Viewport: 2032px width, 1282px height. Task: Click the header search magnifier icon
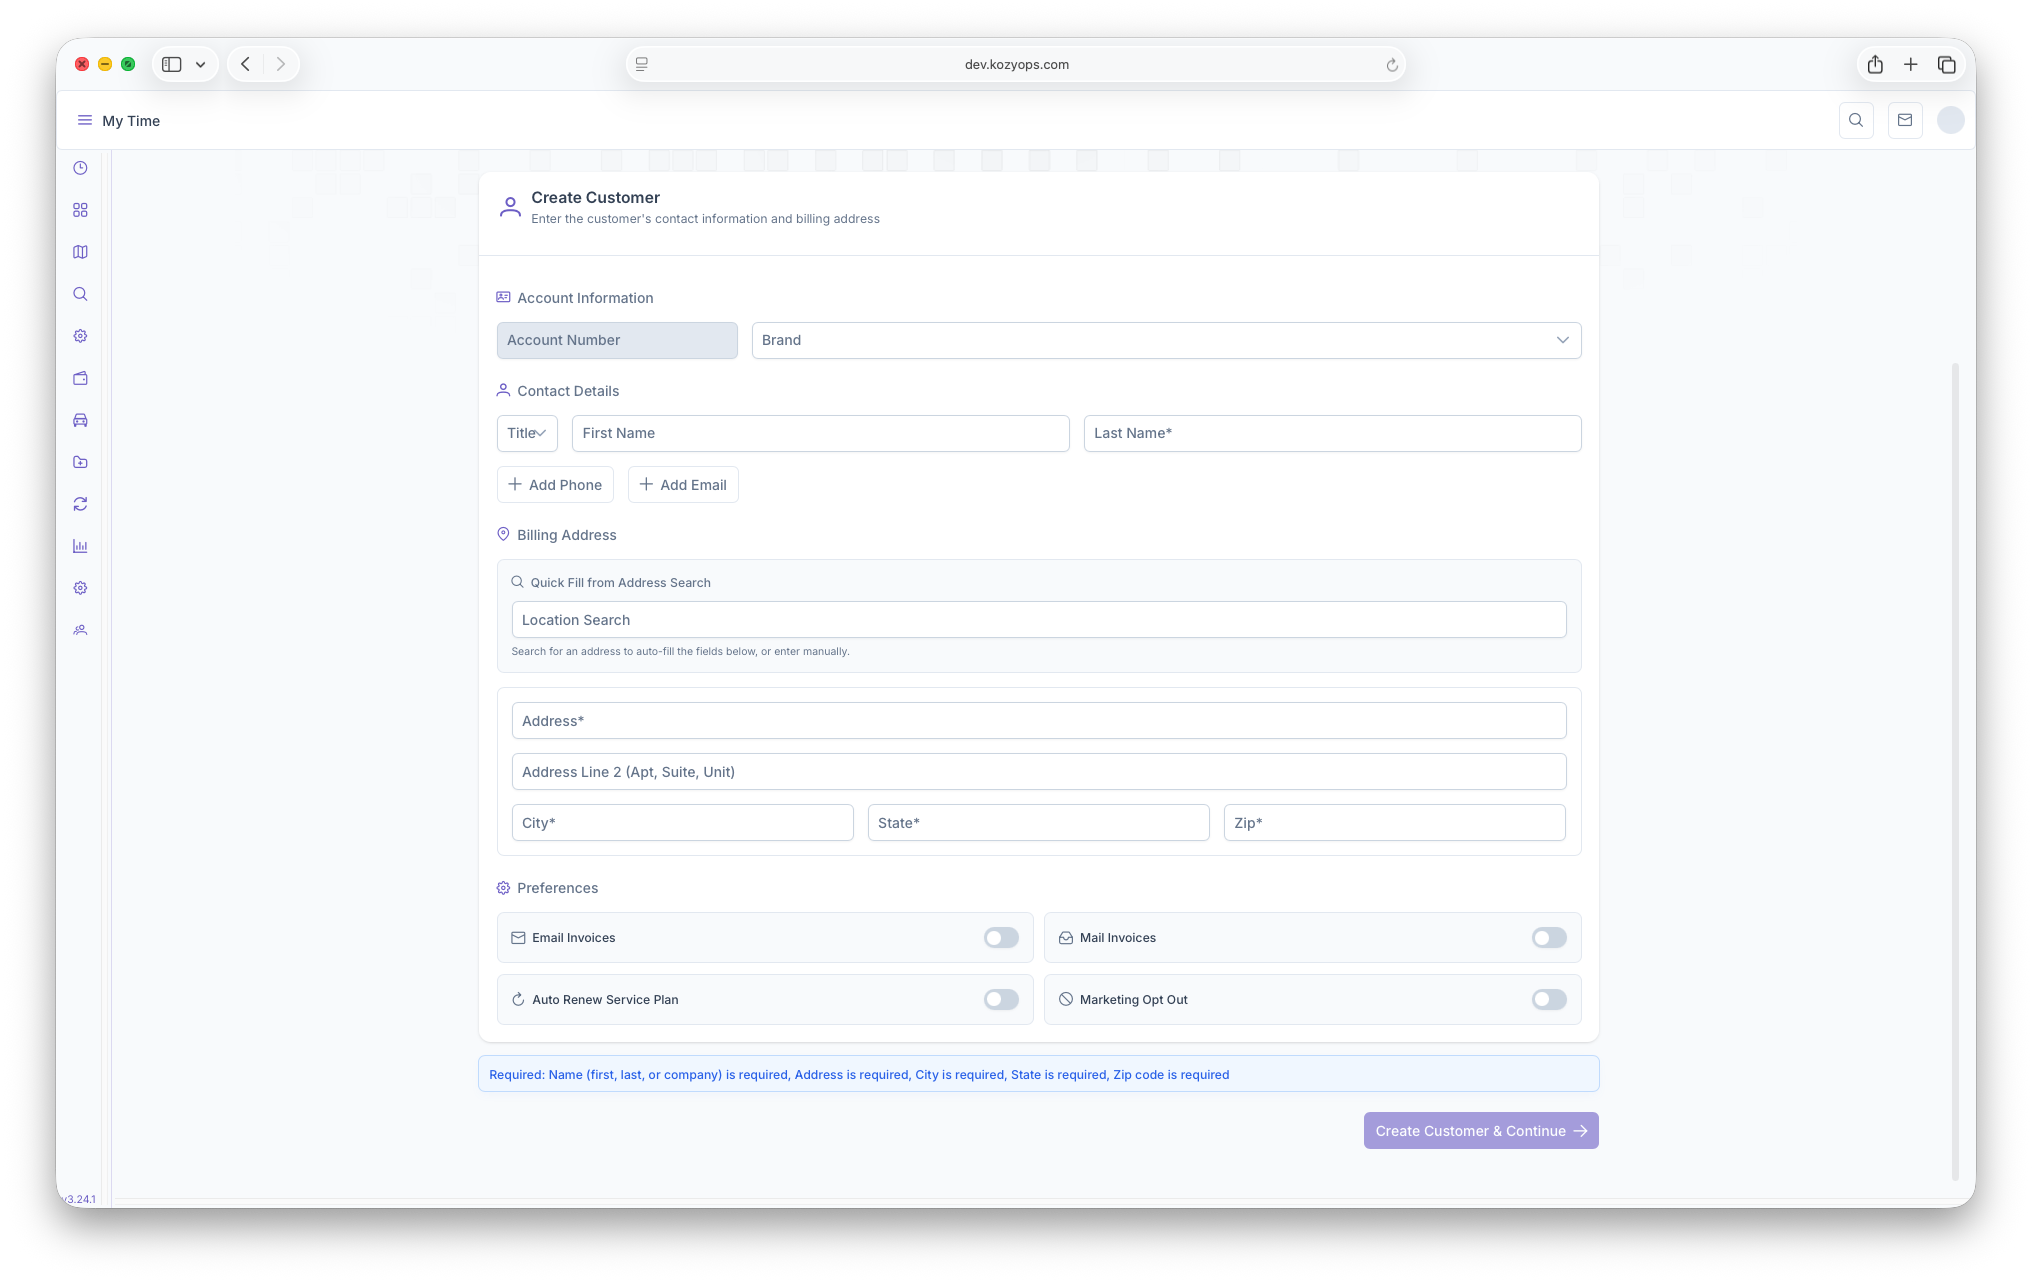pyautogui.click(x=1856, y=120)
